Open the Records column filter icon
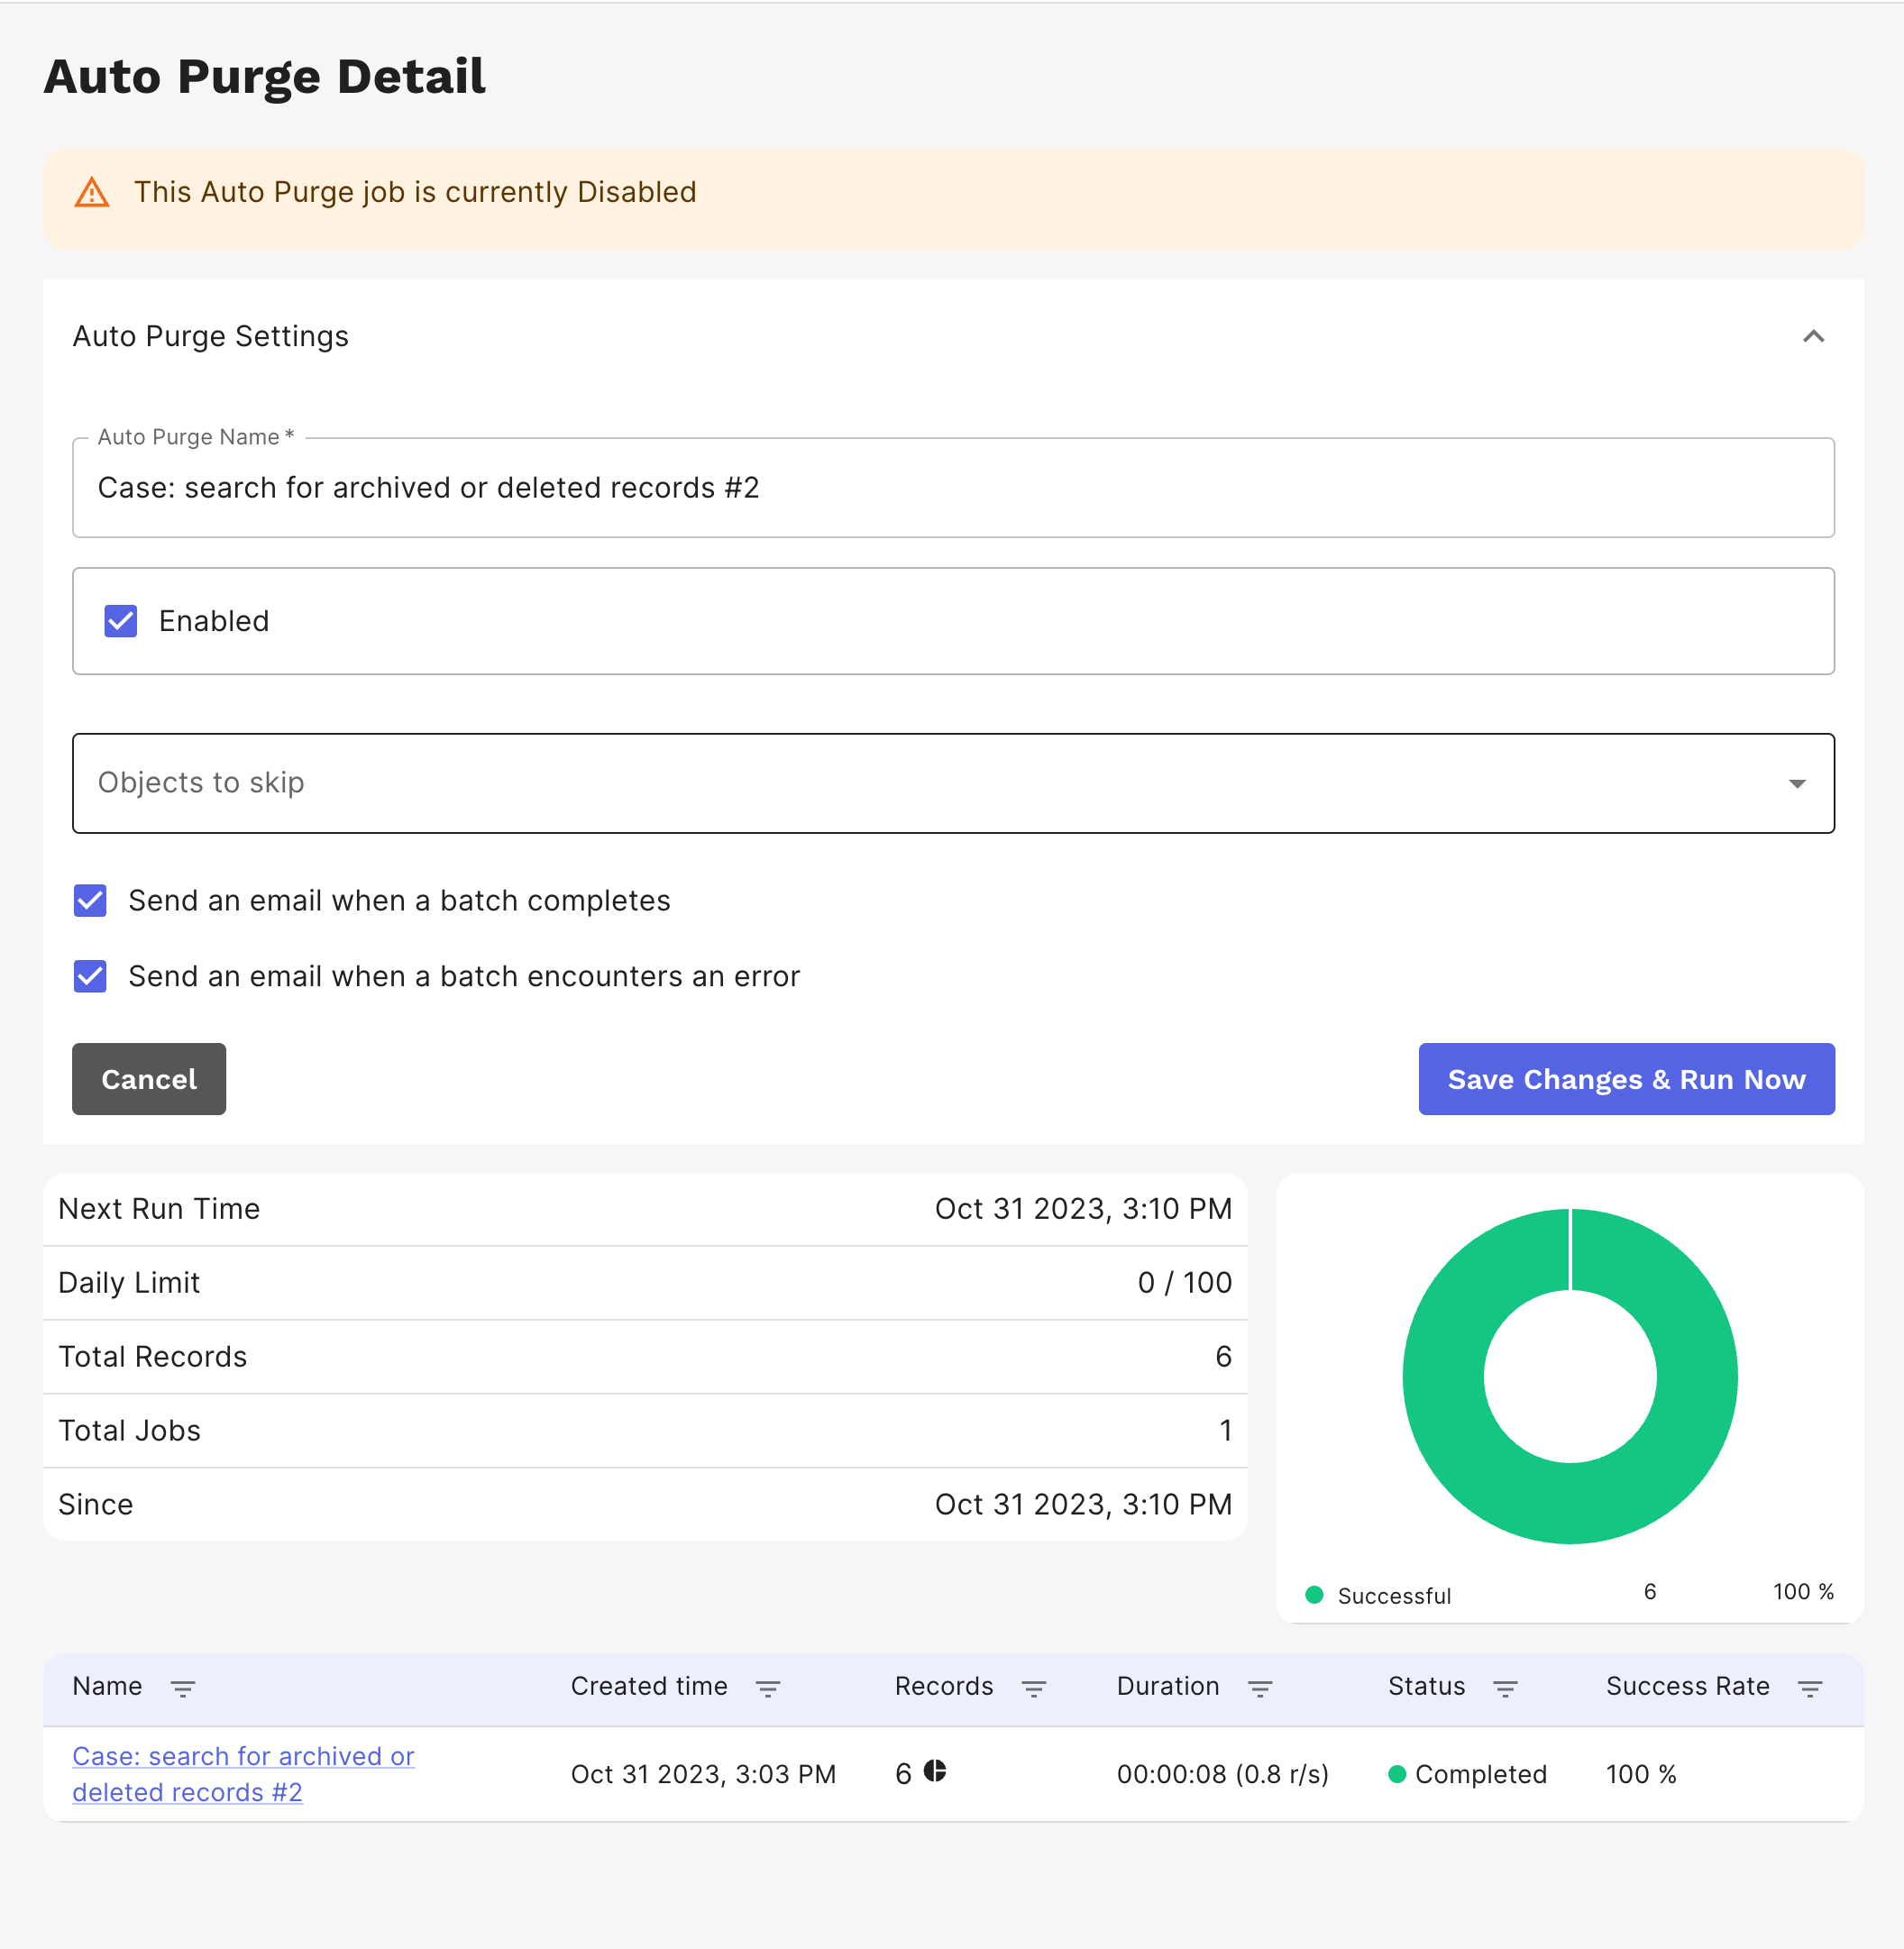Viewport: 1904px width, 1949px height. point(1033,1688)
